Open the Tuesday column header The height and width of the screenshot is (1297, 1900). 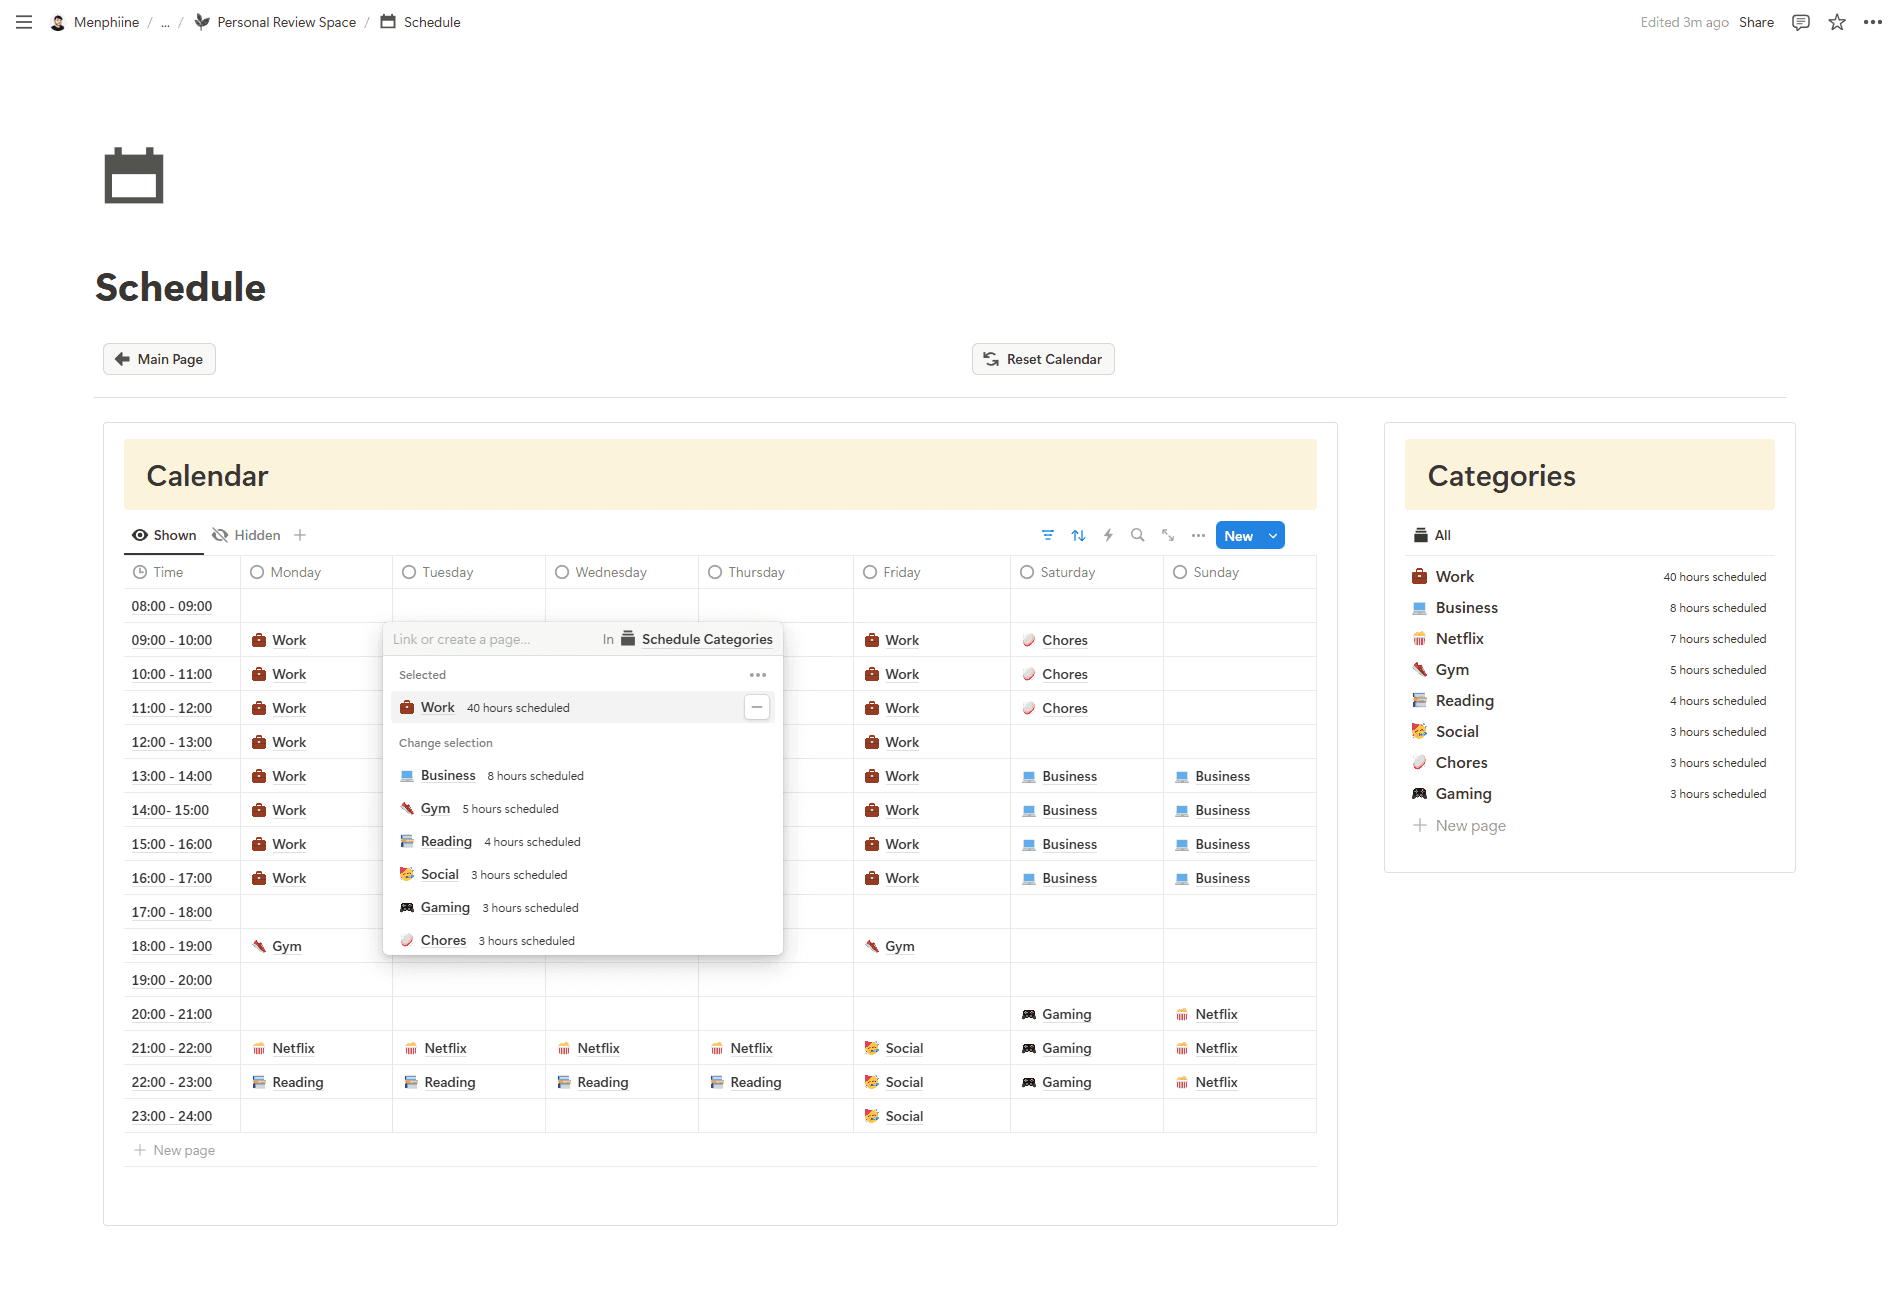click(469, 572)
